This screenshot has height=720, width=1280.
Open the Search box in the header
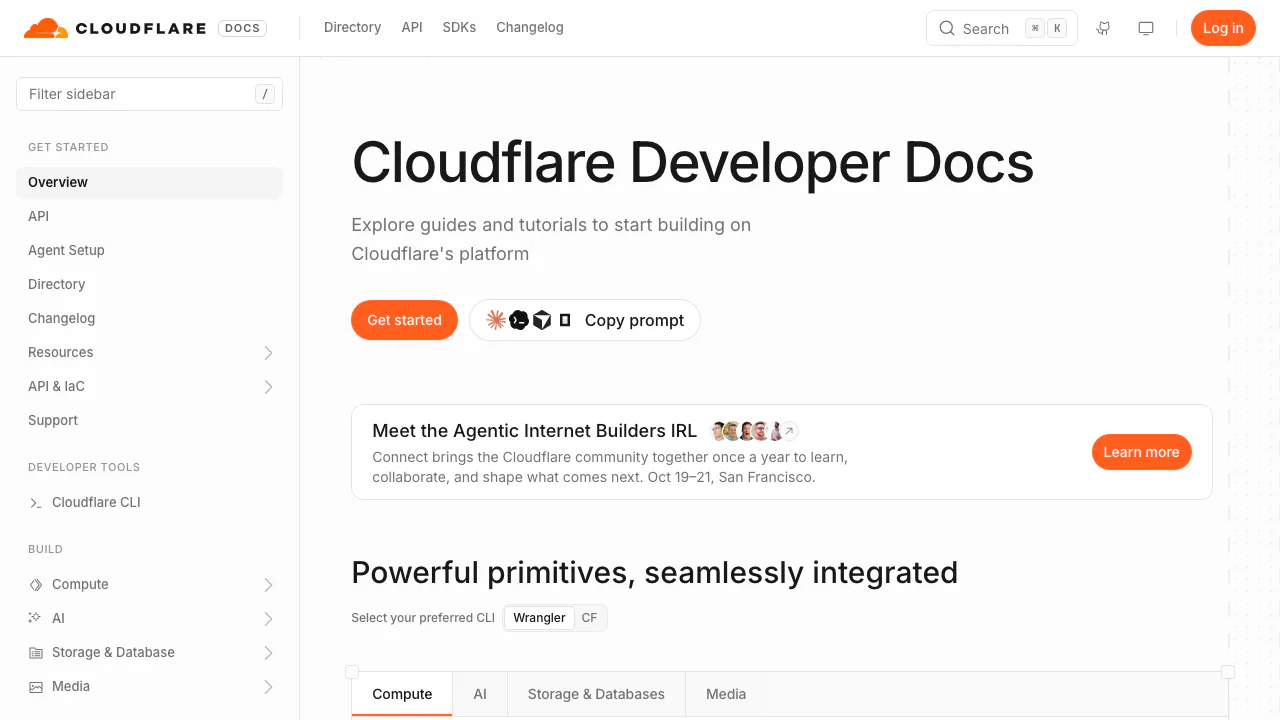tap(1001, 28)
